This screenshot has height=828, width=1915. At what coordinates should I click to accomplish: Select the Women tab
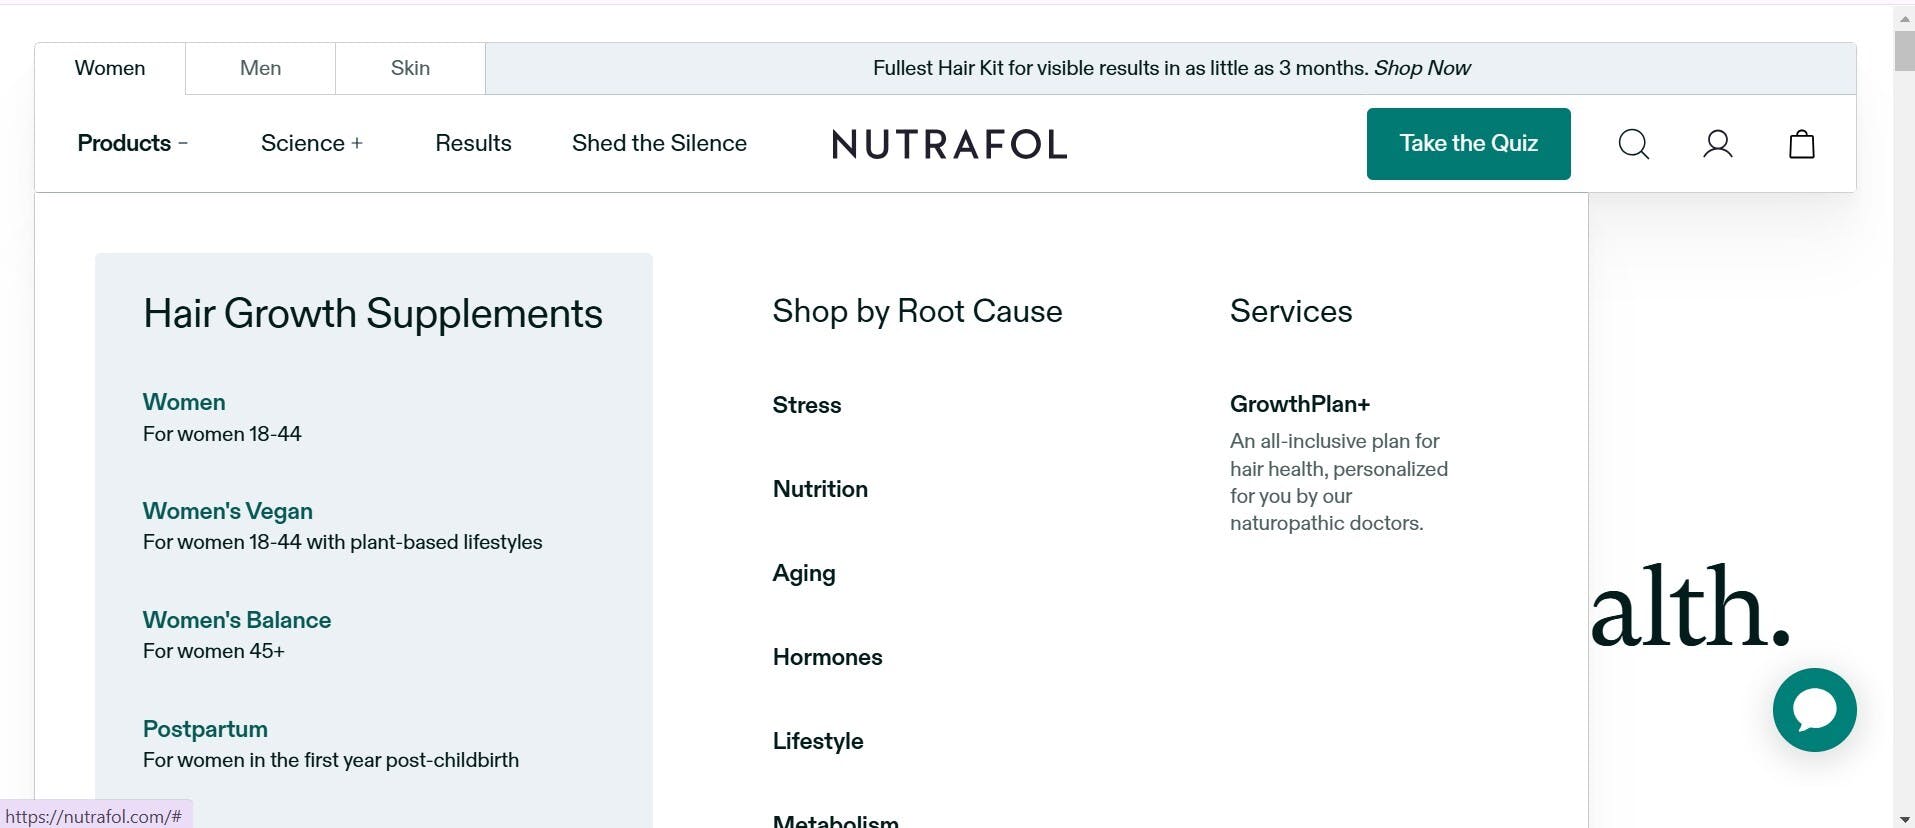point(109,68)
